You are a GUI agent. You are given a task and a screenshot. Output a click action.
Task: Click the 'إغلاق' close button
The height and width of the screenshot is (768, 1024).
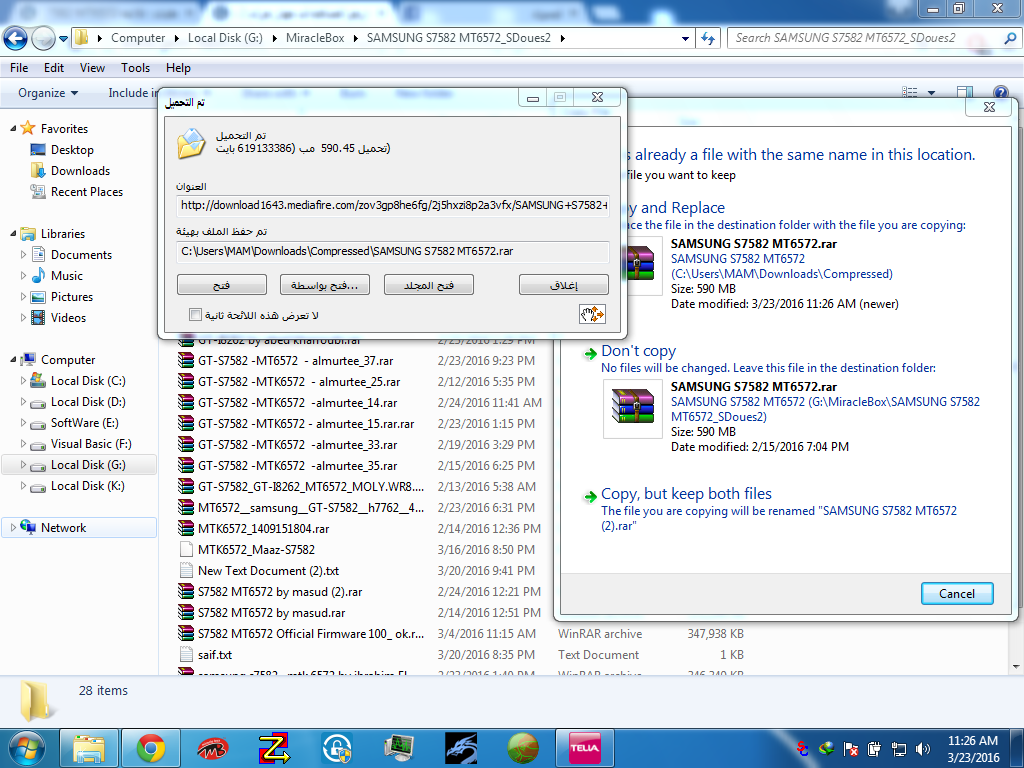564,285
